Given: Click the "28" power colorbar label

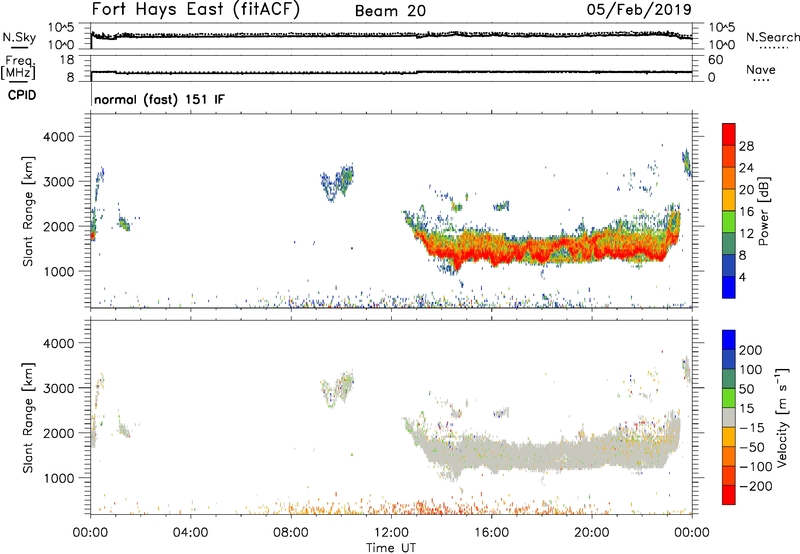Looking at the screenshot, I should tap(746, 146).
